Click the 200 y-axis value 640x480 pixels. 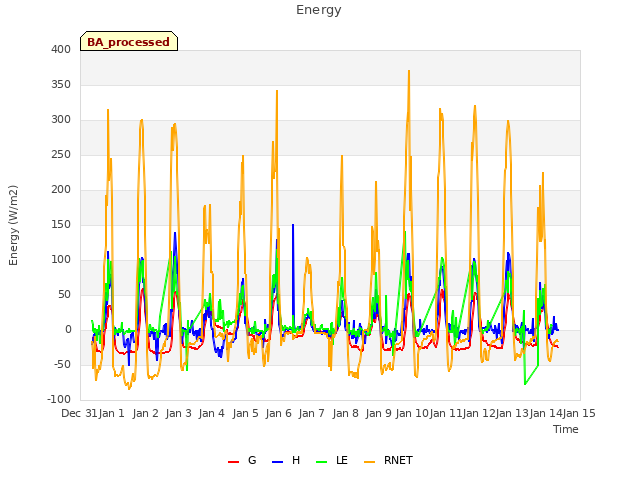(x=61, y=189)
